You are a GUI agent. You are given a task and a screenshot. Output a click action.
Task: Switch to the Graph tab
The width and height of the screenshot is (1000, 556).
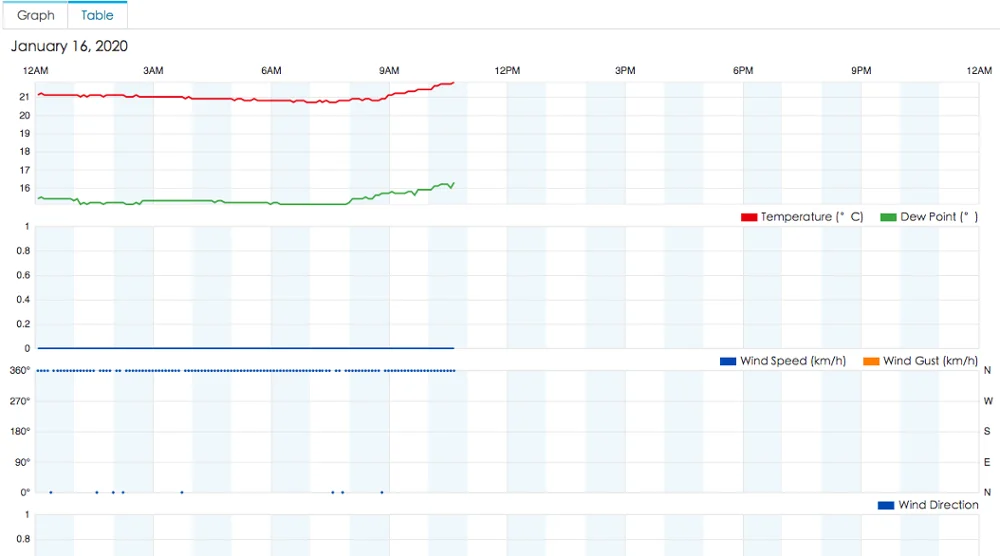click(36, 15)
